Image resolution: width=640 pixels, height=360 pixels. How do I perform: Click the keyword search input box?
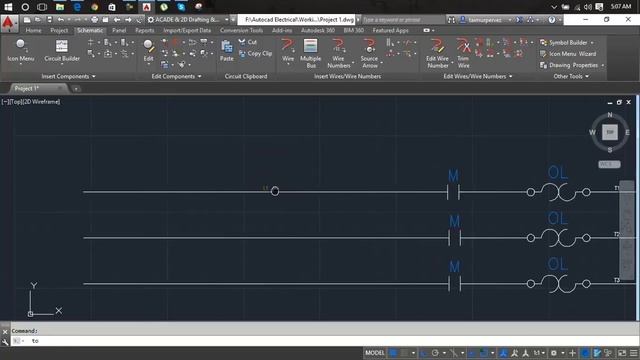402,20
